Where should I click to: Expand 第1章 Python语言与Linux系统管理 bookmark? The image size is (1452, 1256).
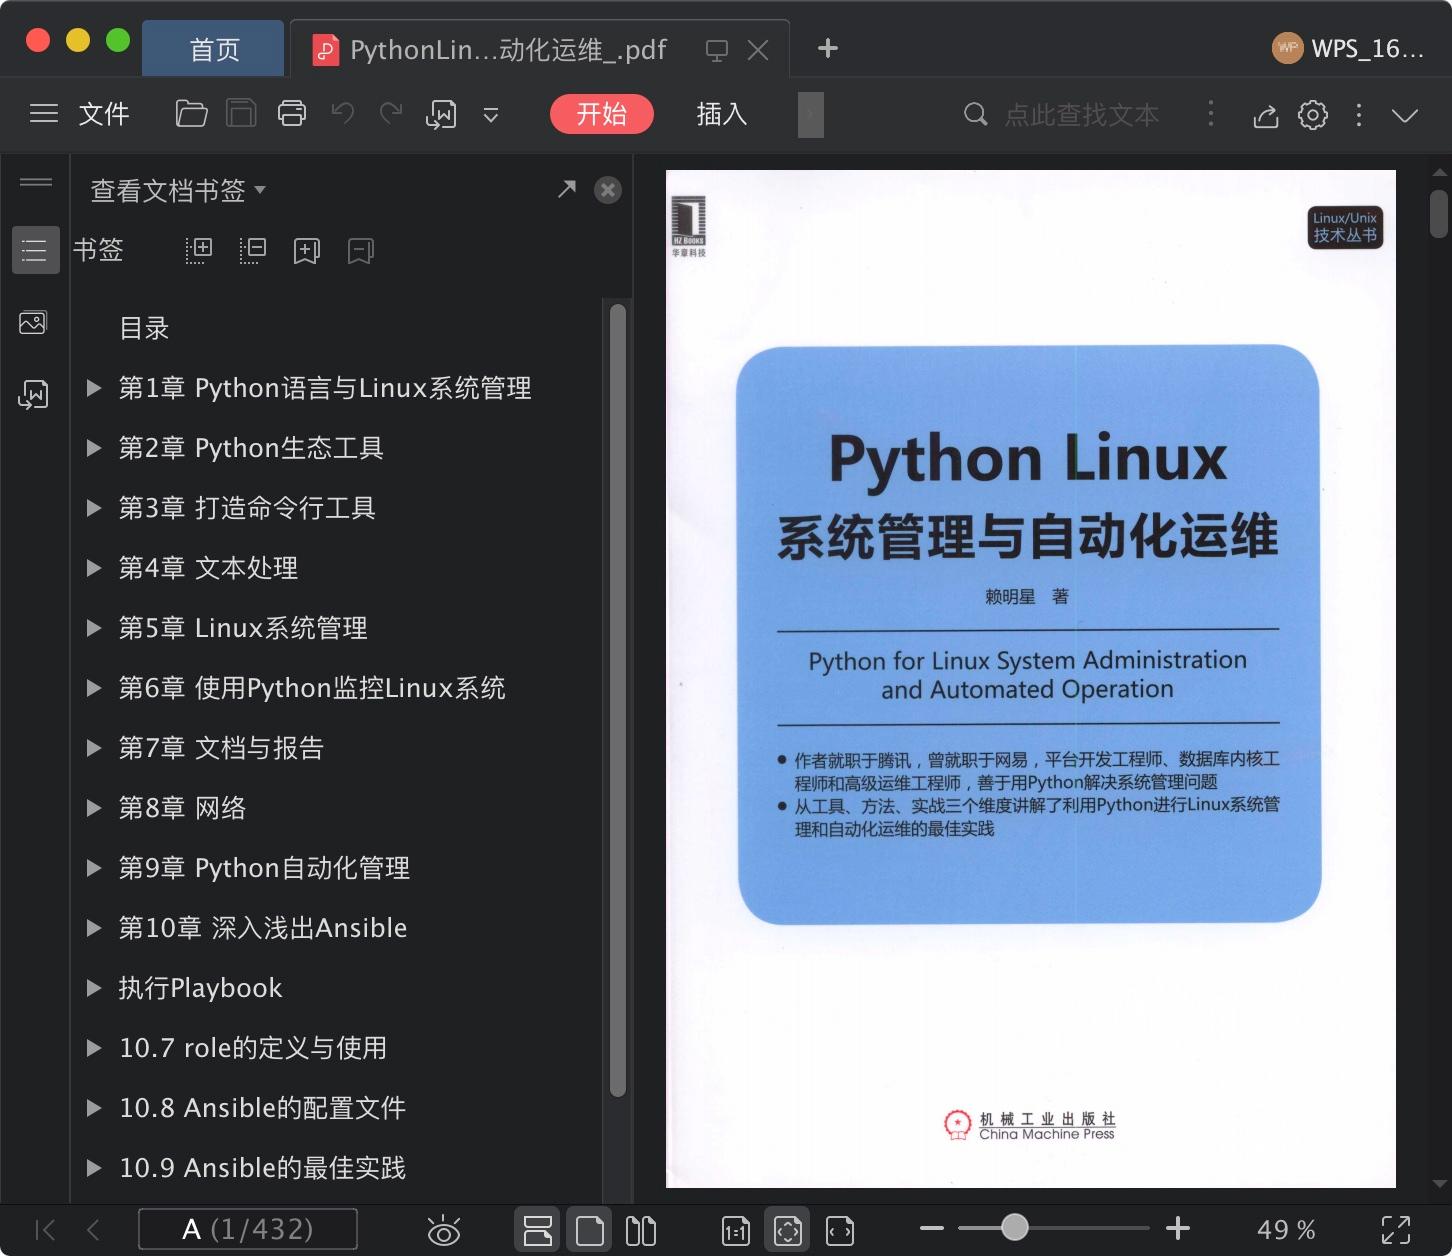pos(94,388)
